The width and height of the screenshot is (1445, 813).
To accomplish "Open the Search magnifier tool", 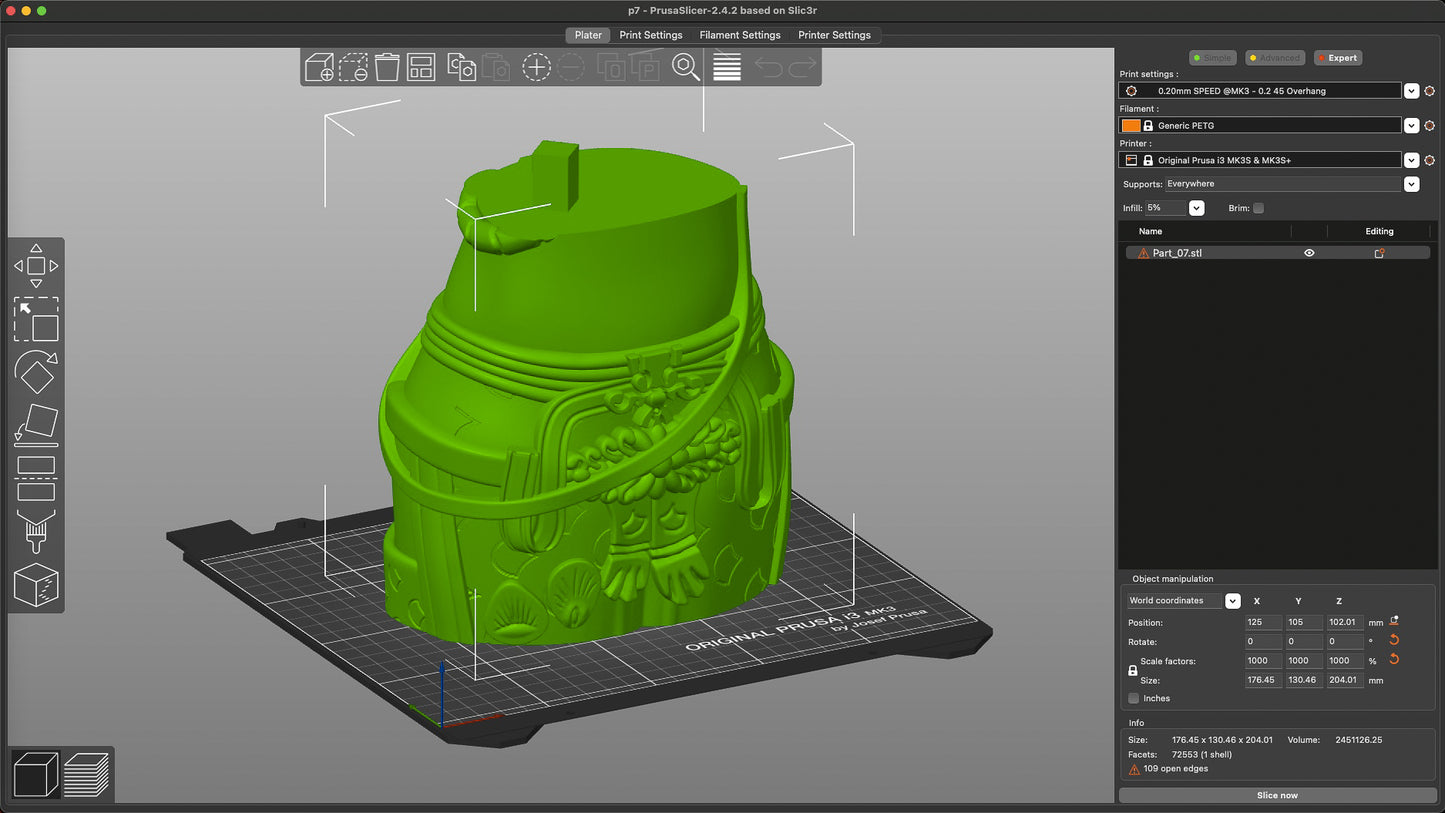I will [x=686, y=67].
